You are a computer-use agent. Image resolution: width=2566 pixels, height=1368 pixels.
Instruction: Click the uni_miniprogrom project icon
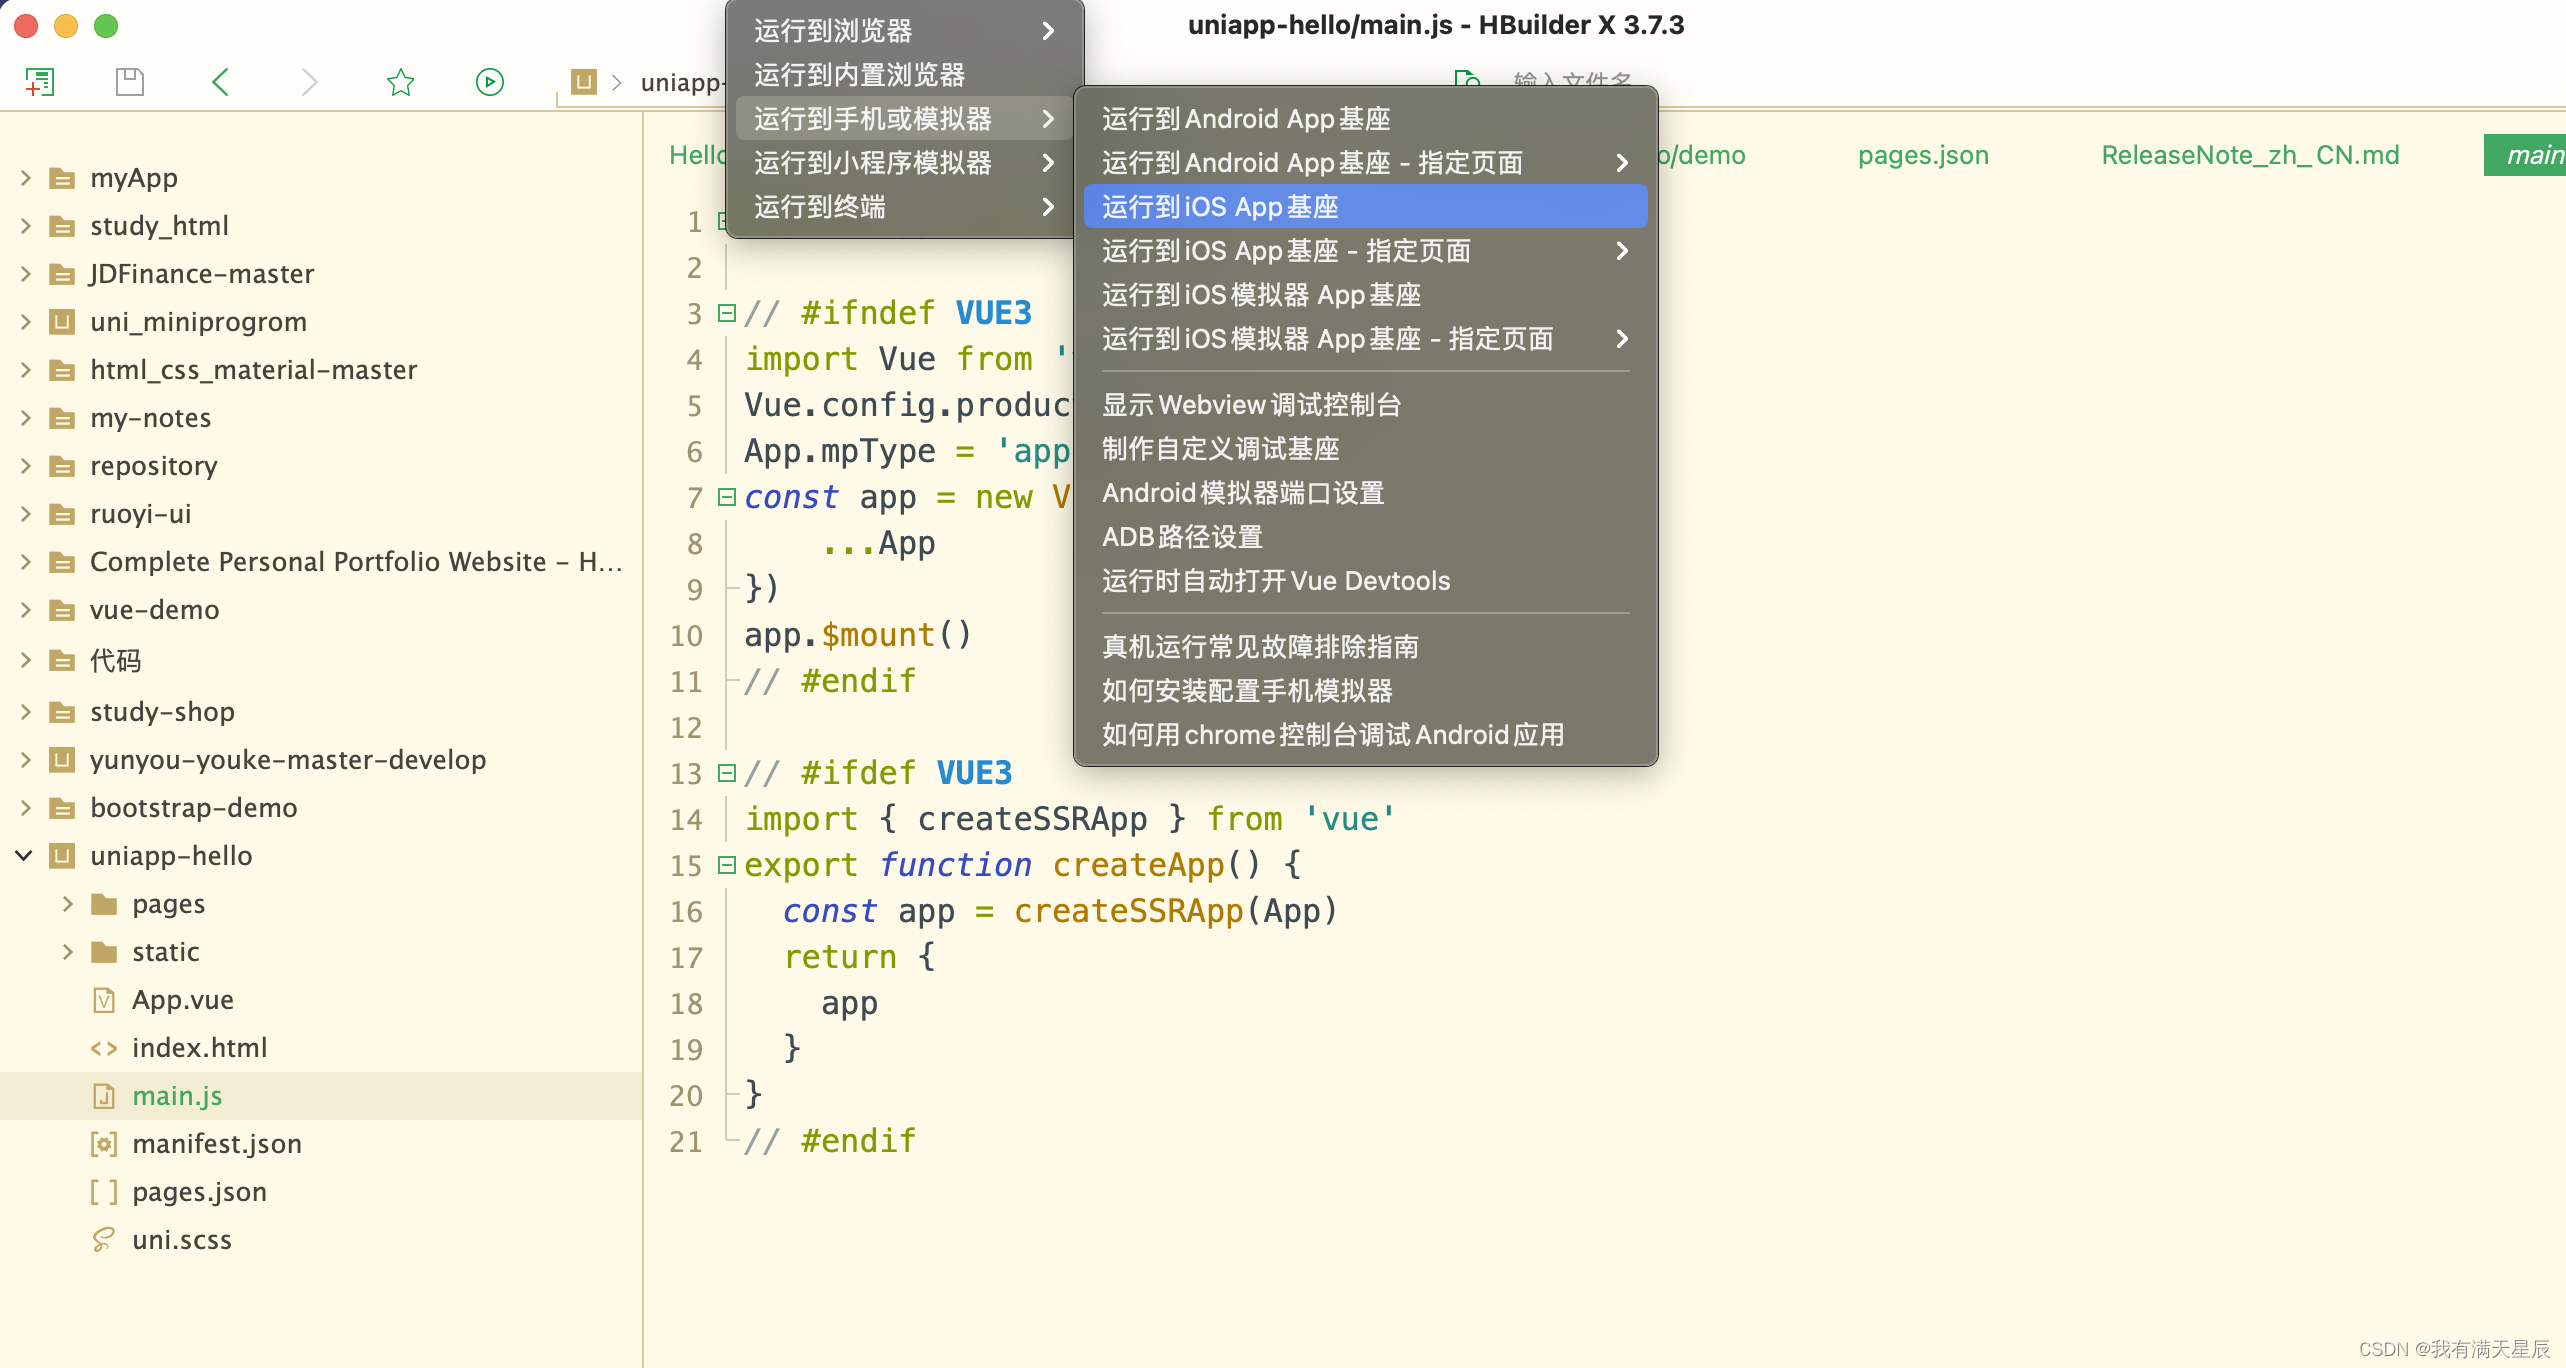click(x=62, y=321)
